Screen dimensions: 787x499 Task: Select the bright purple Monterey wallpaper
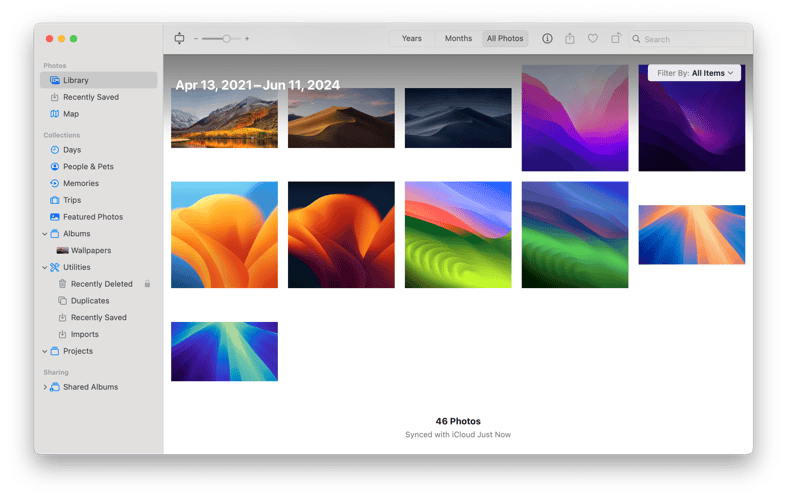[x=575, y=118]
